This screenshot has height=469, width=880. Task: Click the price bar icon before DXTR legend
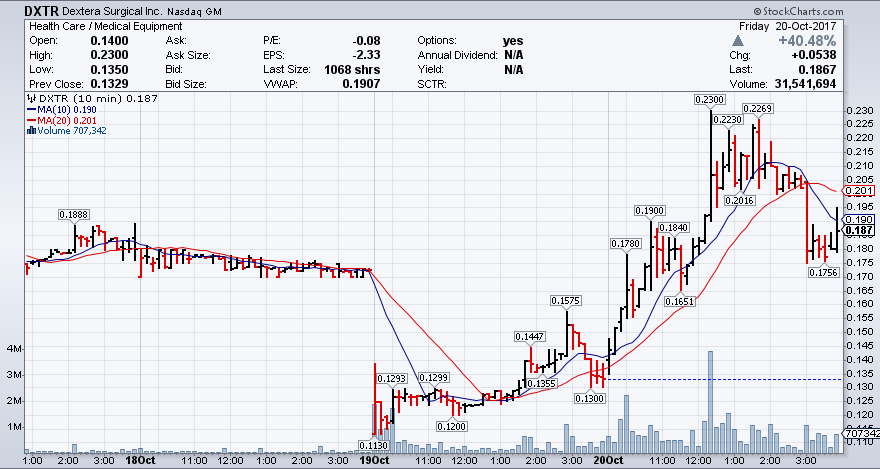coord(31,98)
